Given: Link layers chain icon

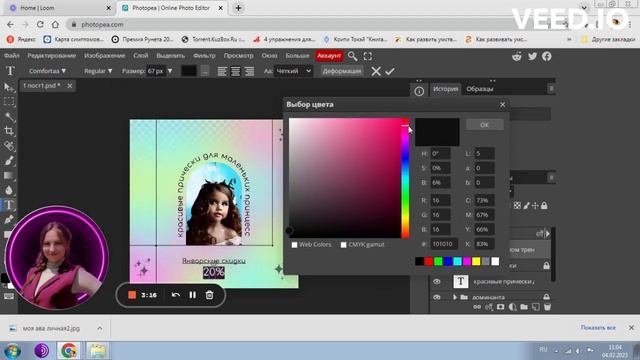Looking at the screenshot, I should [x=477, y=307].
